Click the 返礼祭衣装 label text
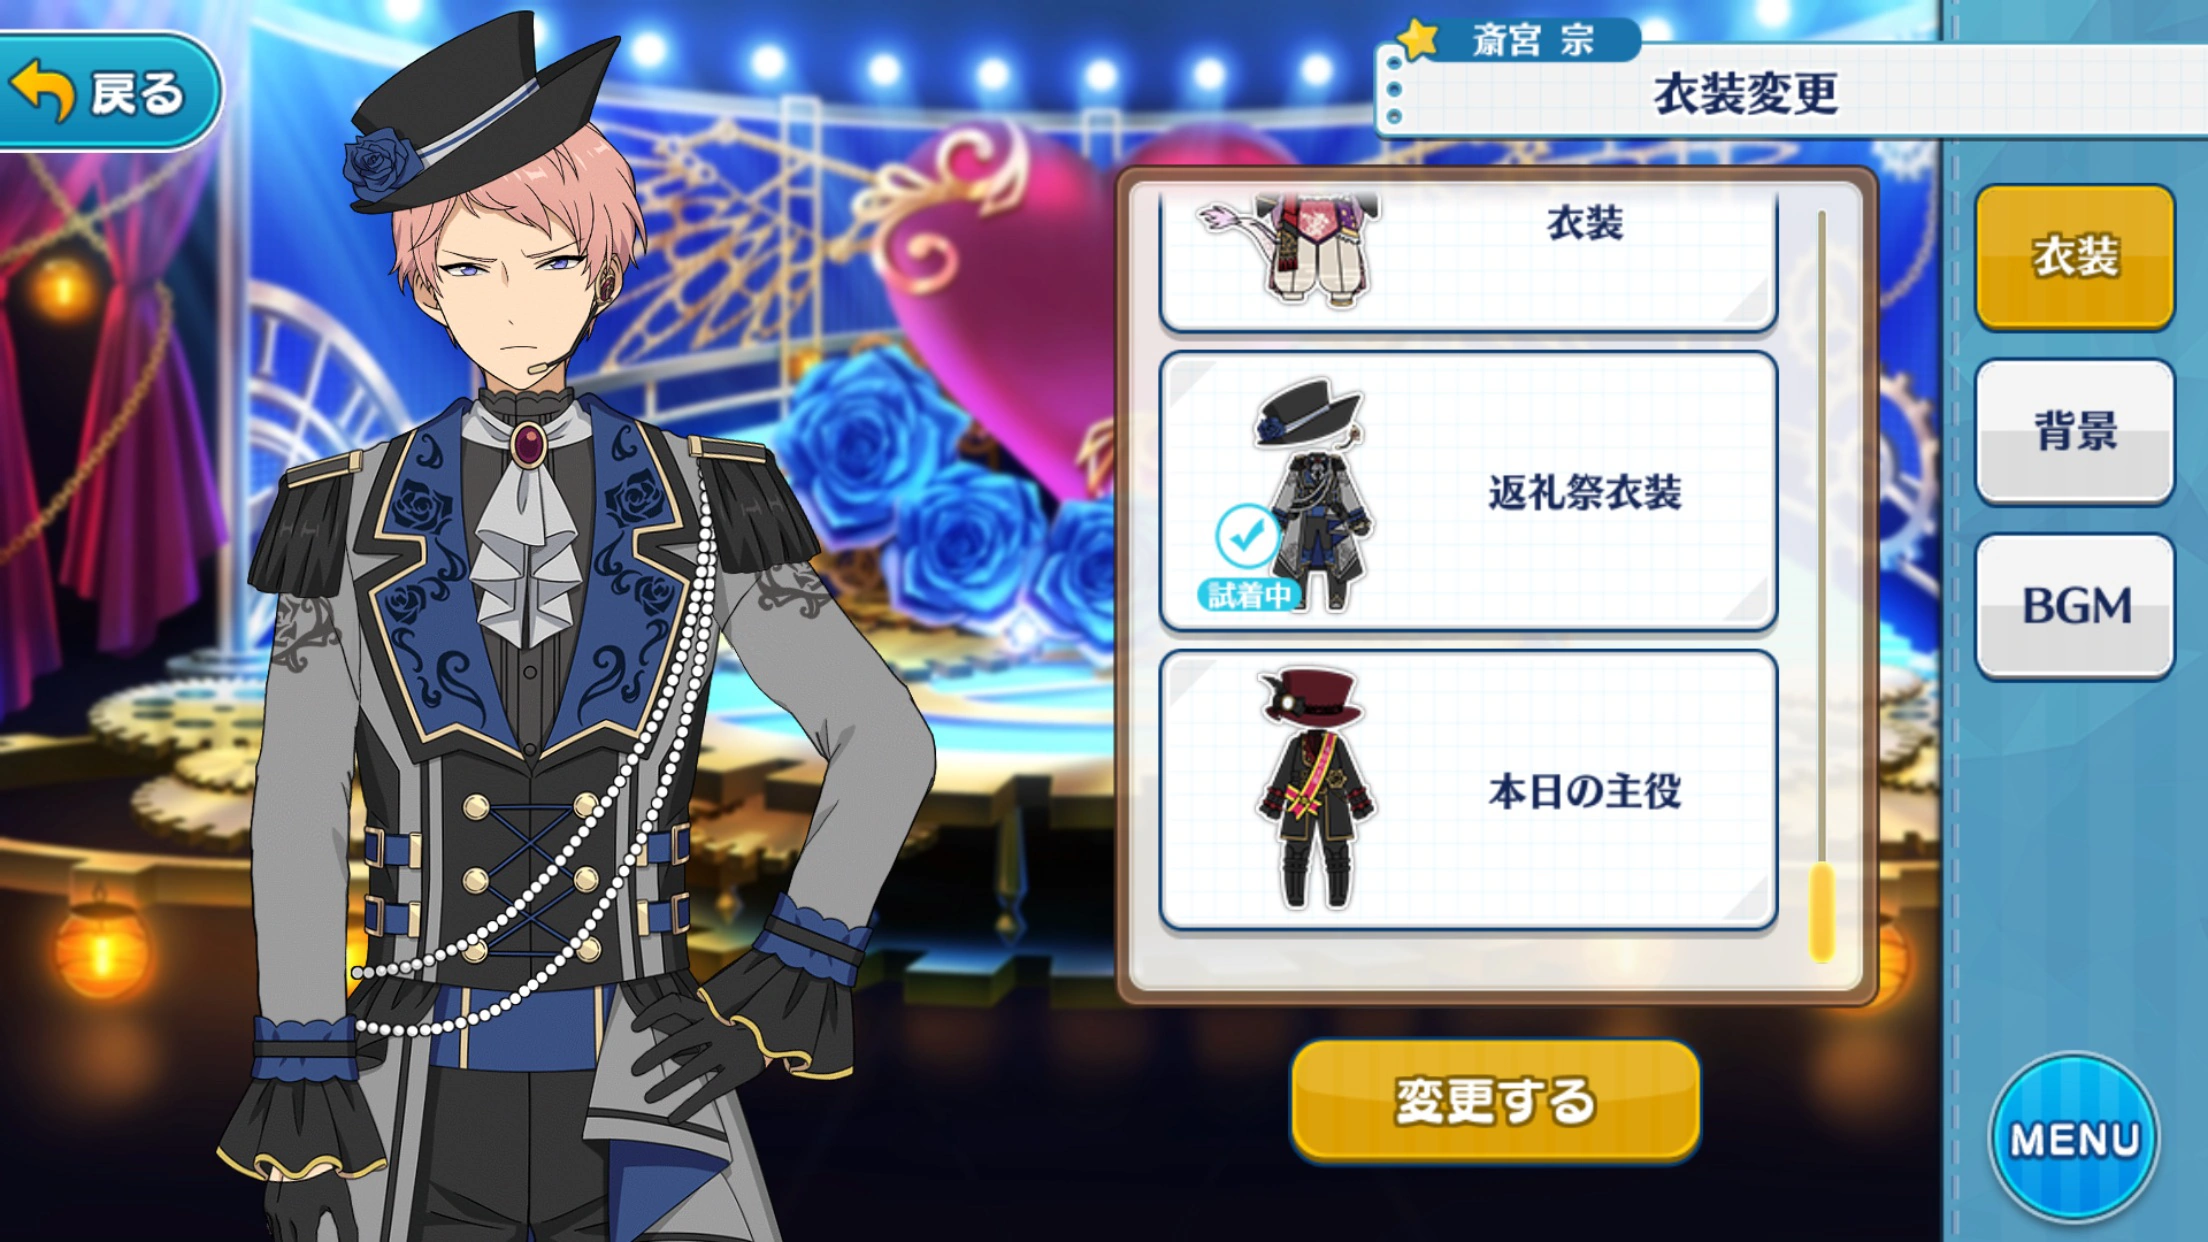Screen dimensions: 2208x1242 (x=1585, y=493)
